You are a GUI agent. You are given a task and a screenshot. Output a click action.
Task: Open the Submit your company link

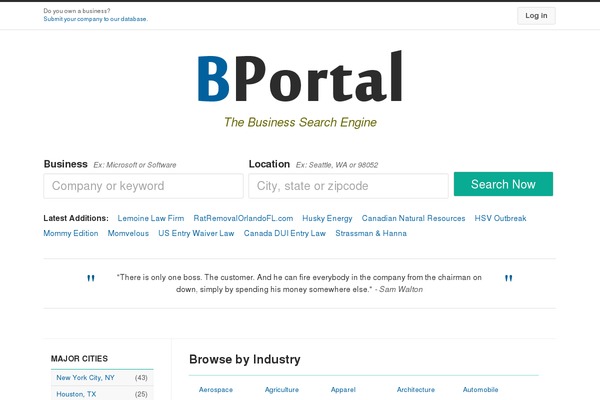95,19
